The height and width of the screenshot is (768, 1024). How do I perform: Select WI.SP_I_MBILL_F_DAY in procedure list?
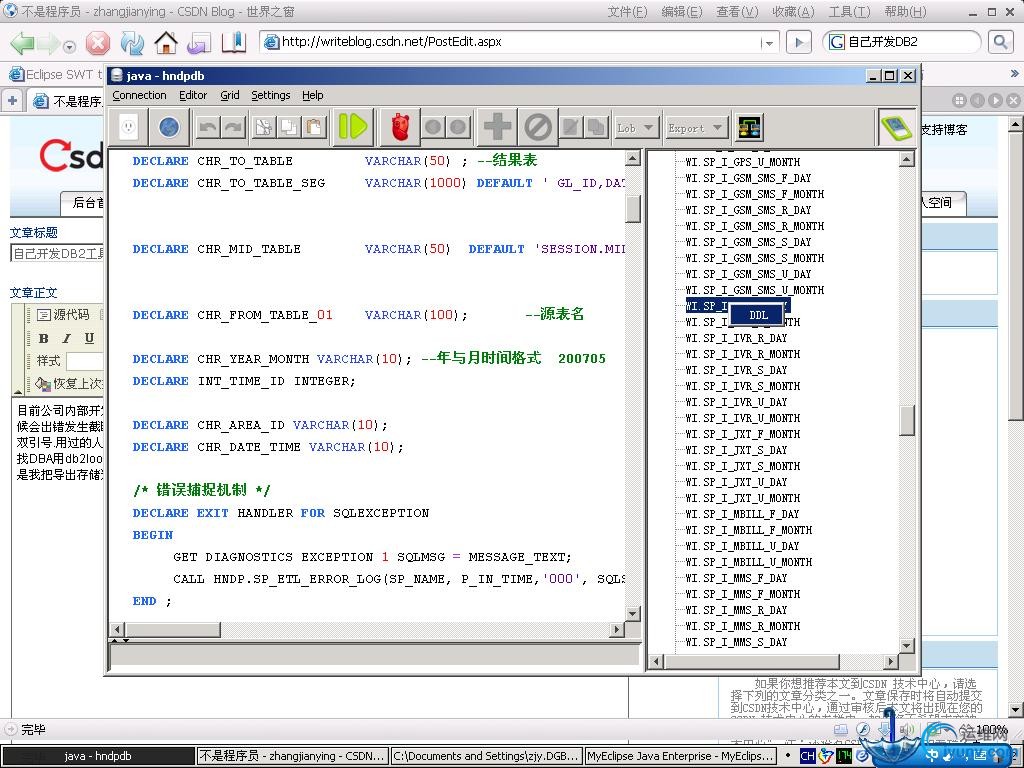742,514
